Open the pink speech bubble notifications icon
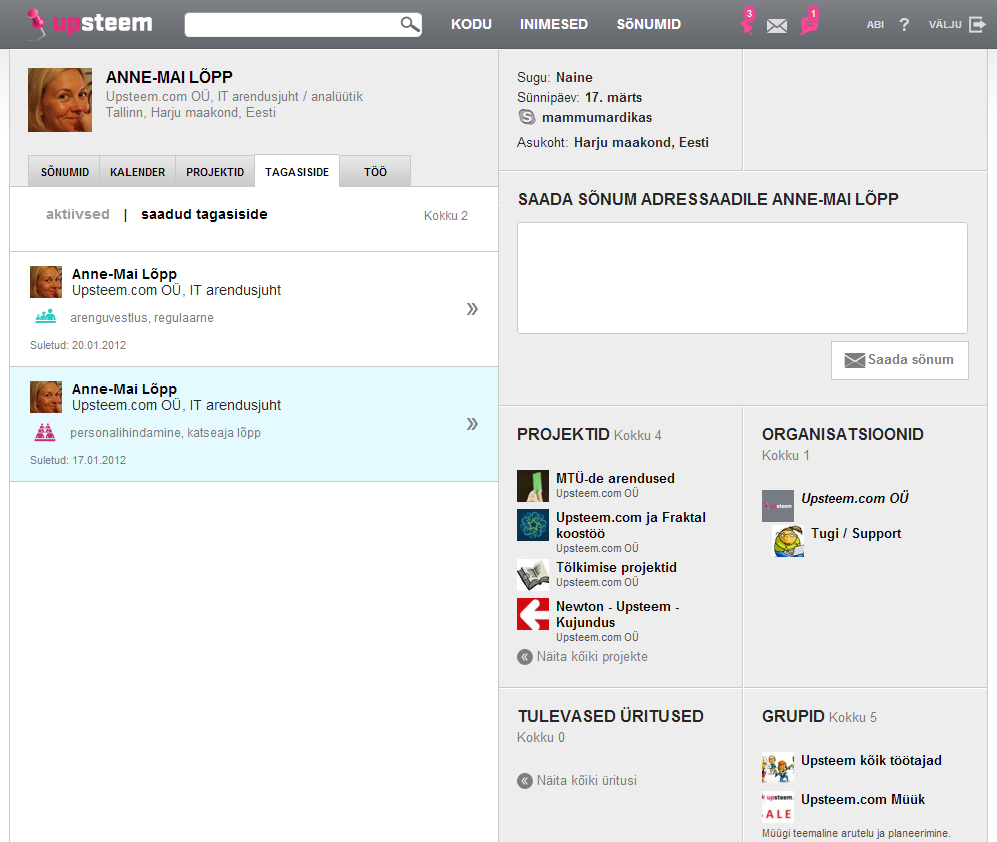 coord(809,21)
